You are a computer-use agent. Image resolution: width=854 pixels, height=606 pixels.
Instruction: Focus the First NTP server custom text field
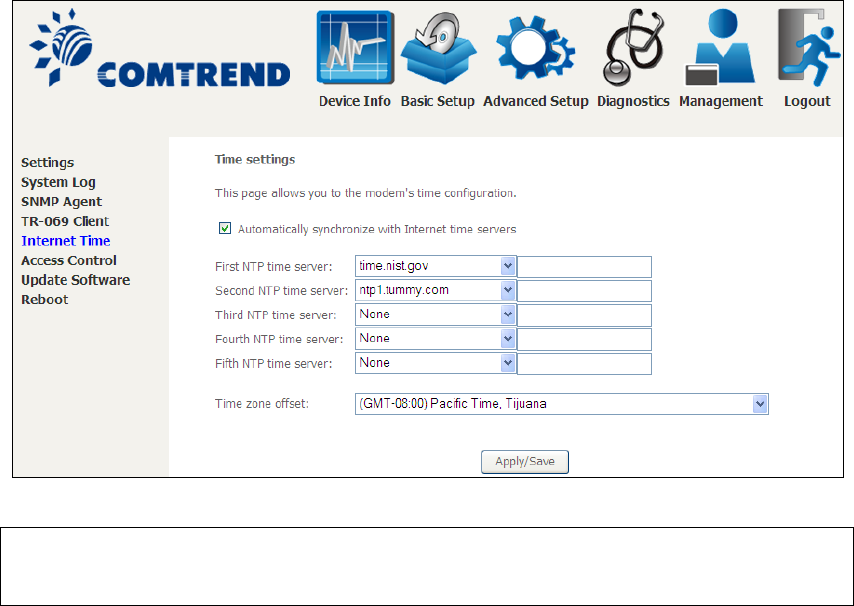tap(584, 267)
